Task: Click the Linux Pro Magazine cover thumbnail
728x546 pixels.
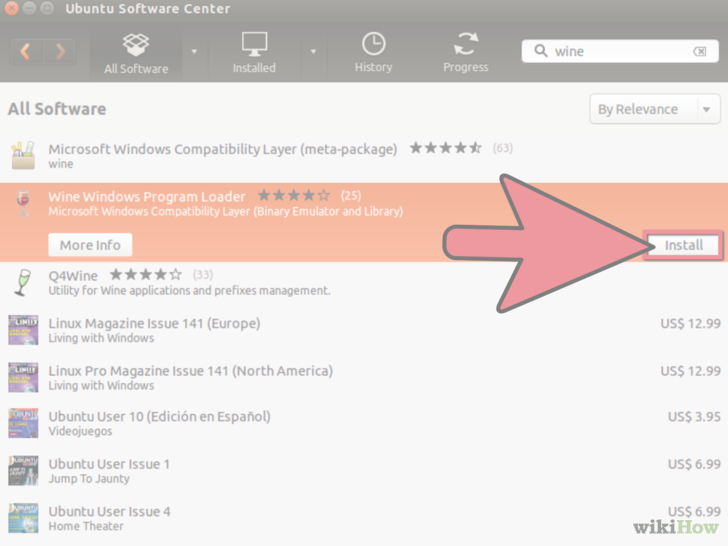Action: (x=23, y=377)
